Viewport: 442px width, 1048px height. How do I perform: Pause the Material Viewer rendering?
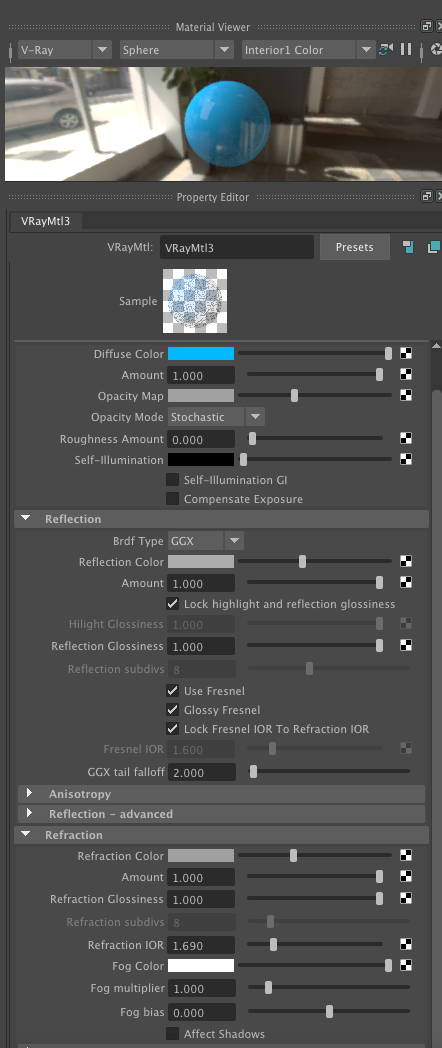point(406,49)
